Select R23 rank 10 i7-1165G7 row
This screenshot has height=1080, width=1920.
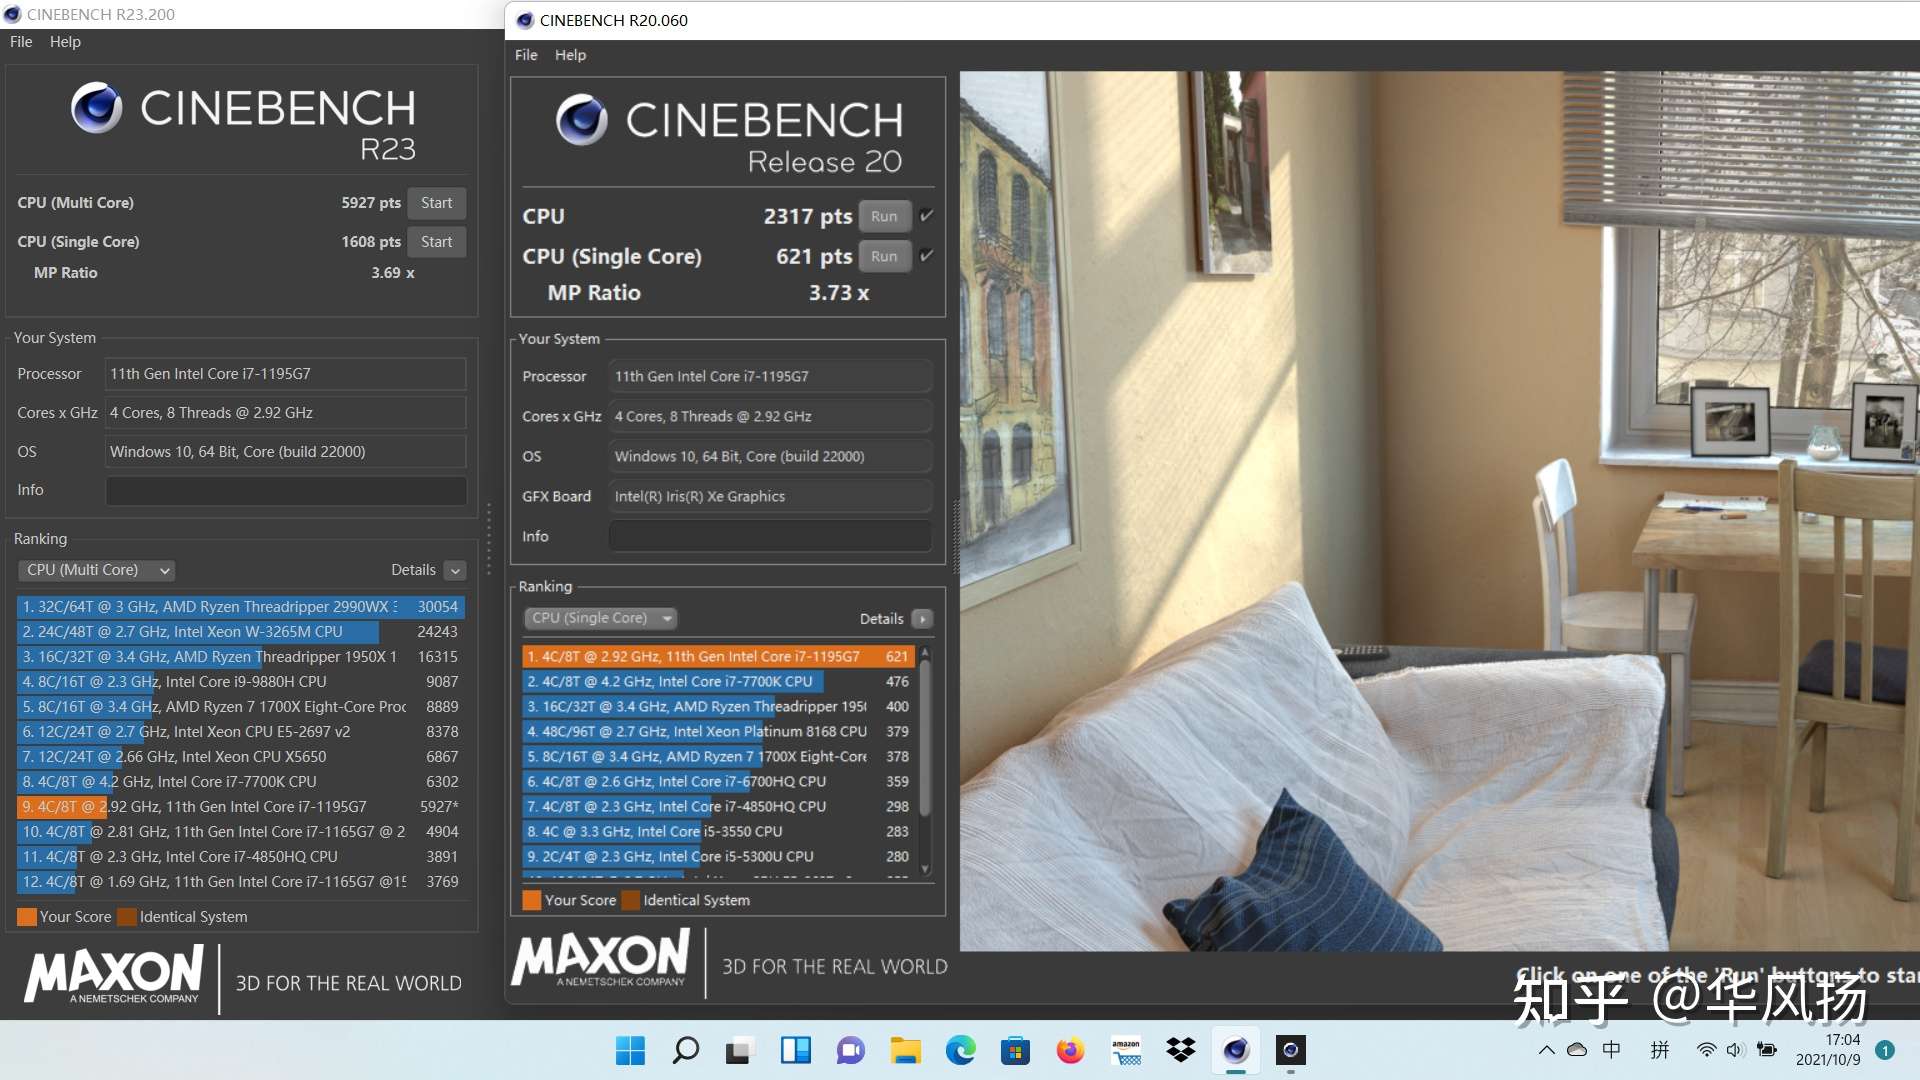click(x=241, y=832)
